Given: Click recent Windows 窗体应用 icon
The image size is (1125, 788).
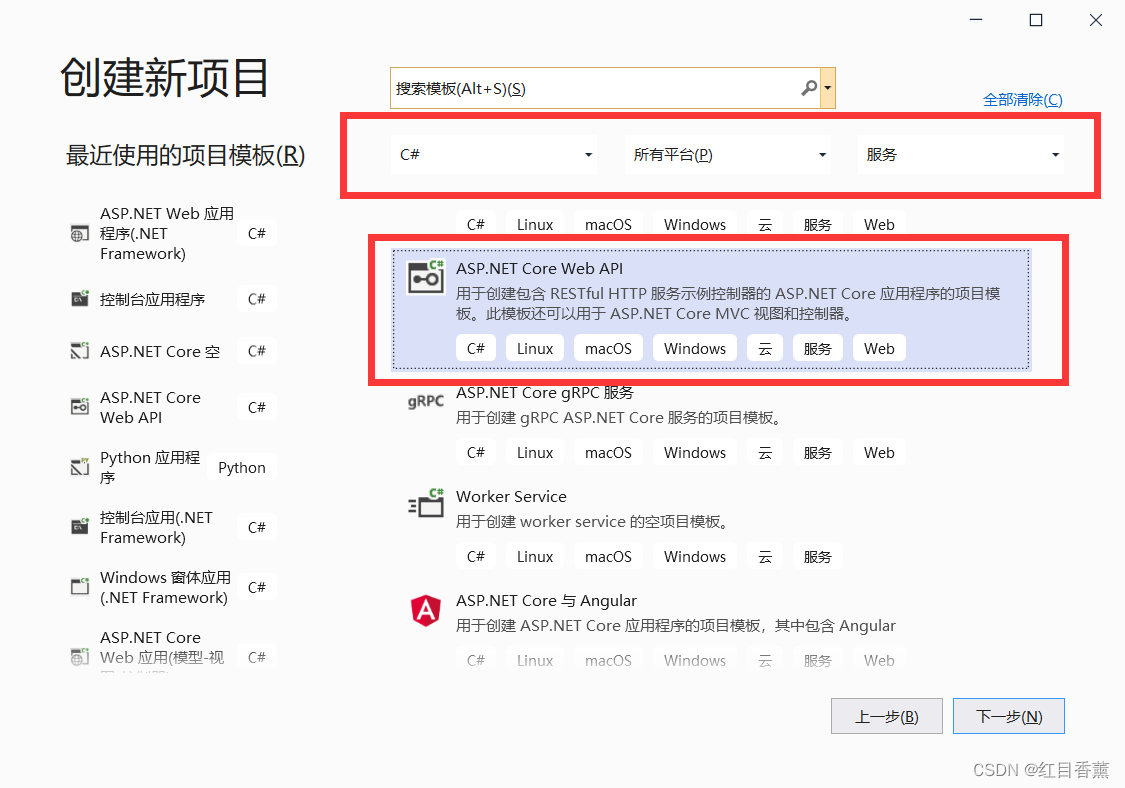Looking at the screenshot, I should 80,586.
